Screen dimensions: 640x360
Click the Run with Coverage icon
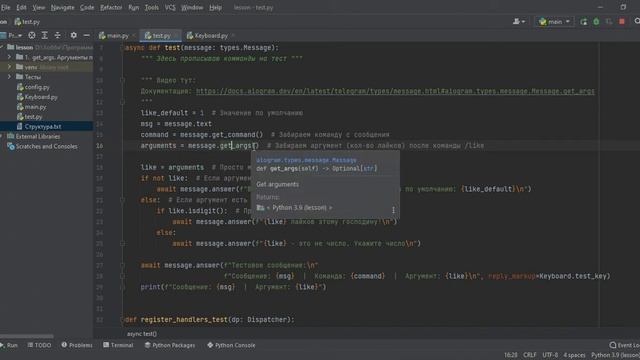609,22
